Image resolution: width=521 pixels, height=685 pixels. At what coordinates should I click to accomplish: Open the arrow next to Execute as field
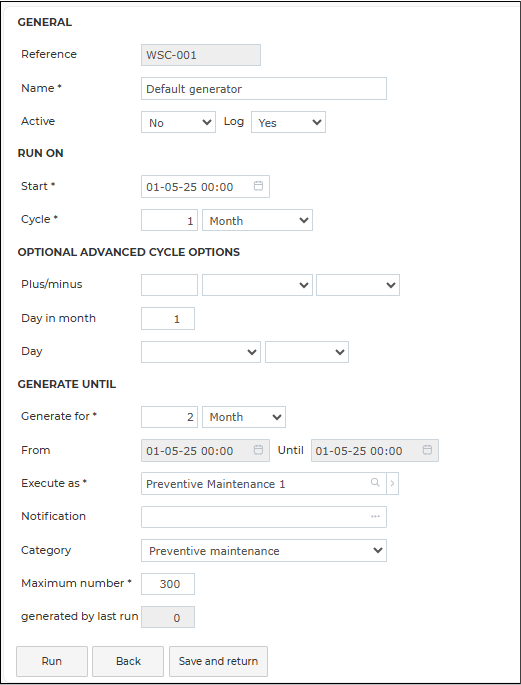click(x=392, y=484)
